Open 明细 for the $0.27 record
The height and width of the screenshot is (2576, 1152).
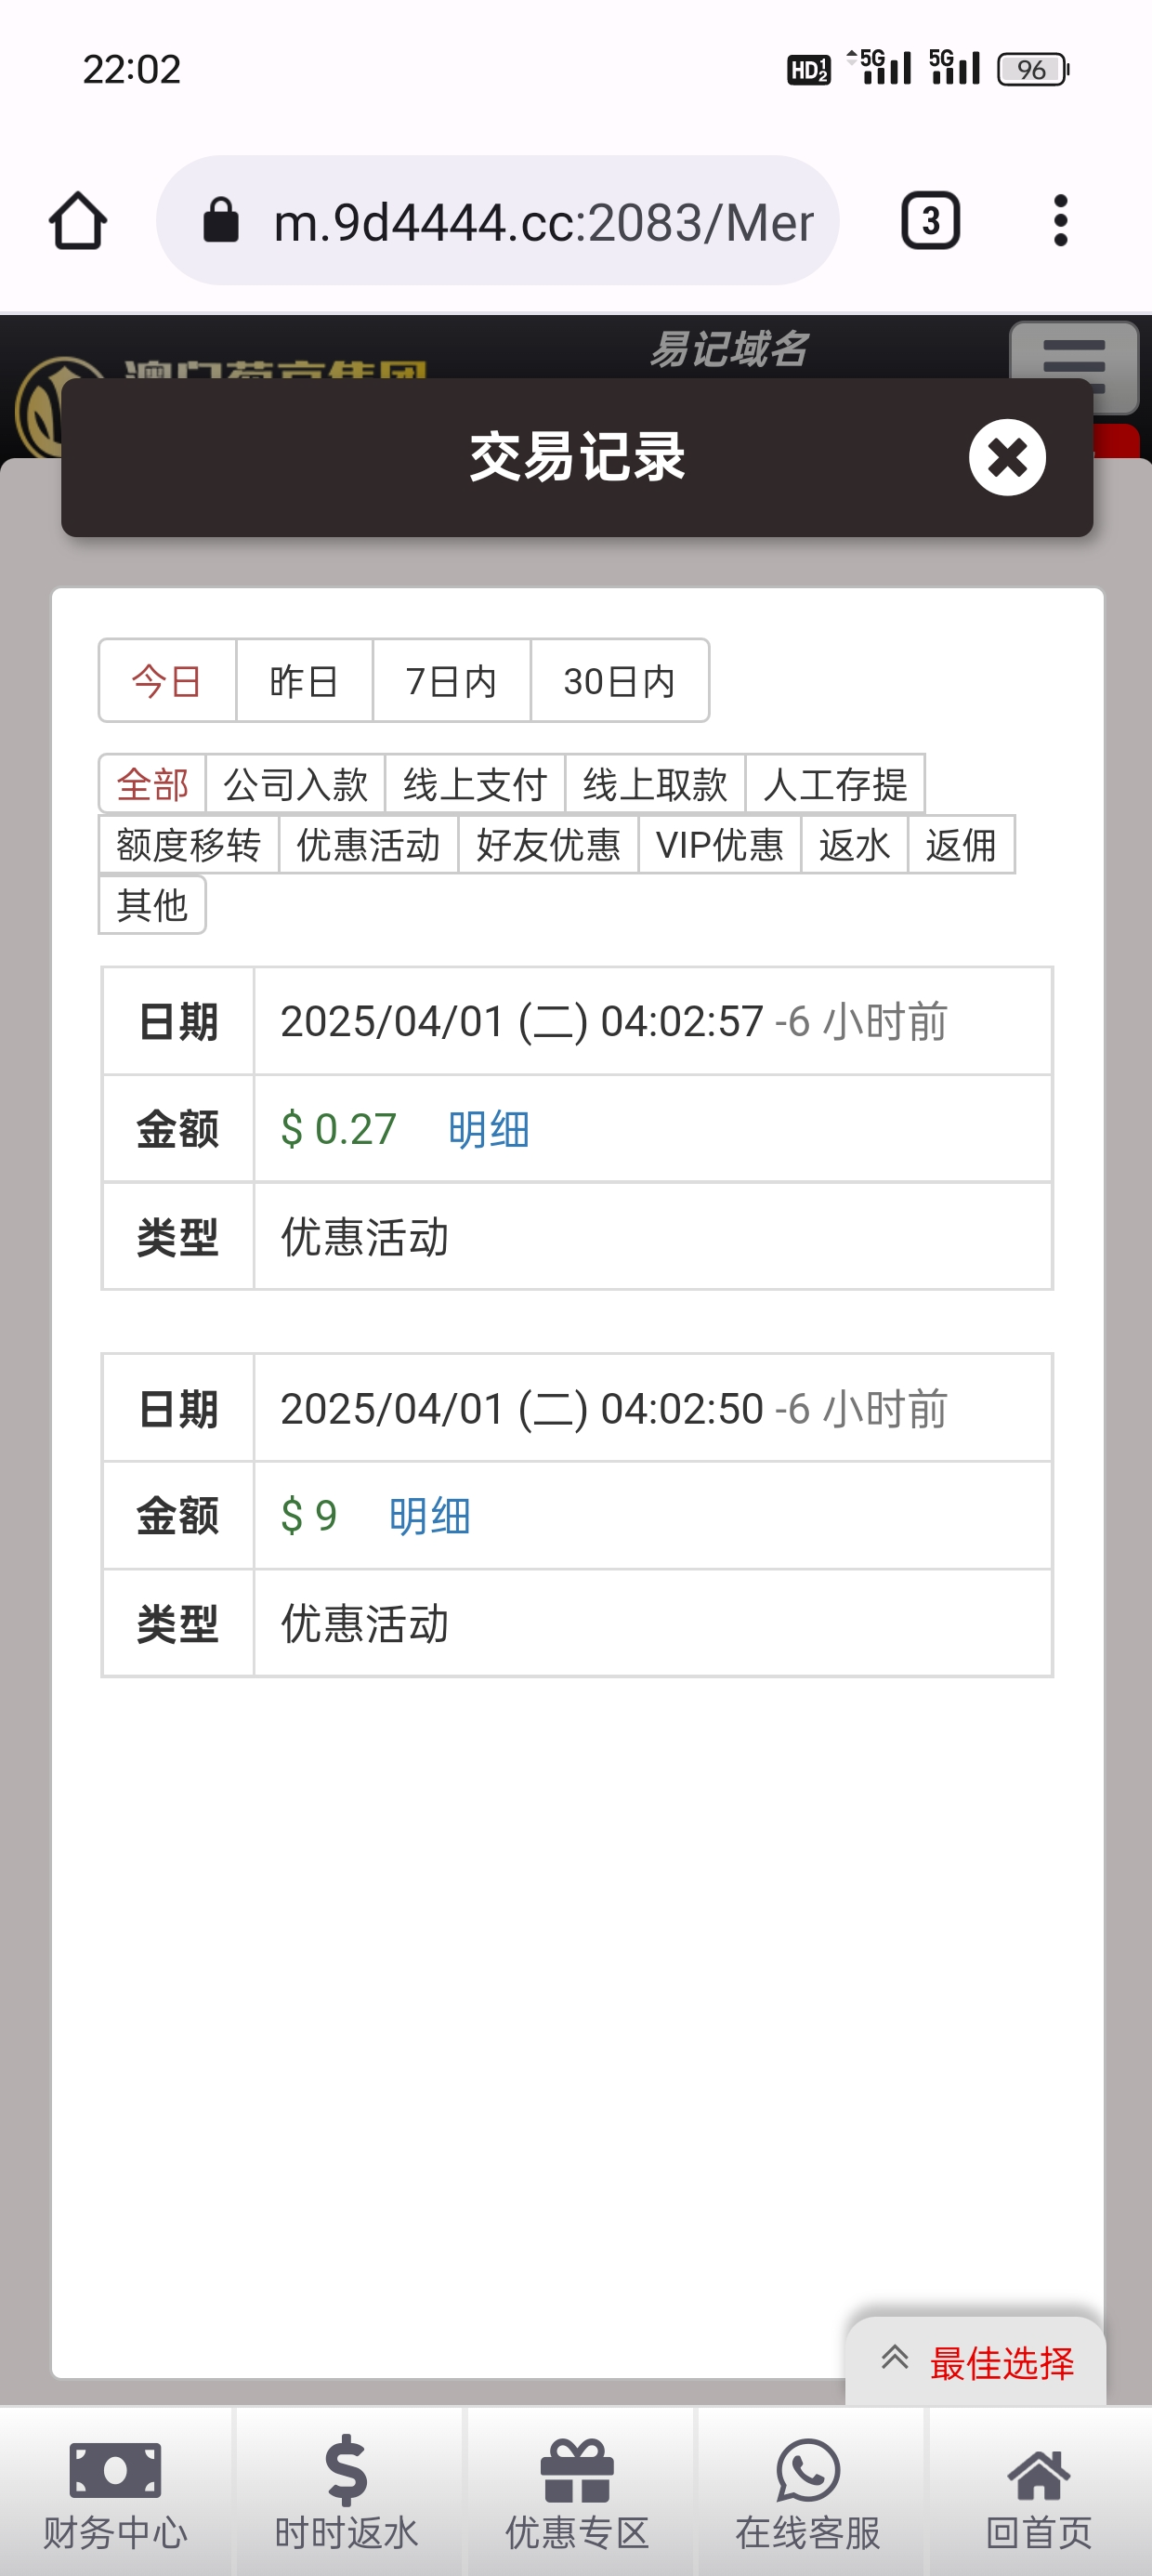(x=489, y=1129)
